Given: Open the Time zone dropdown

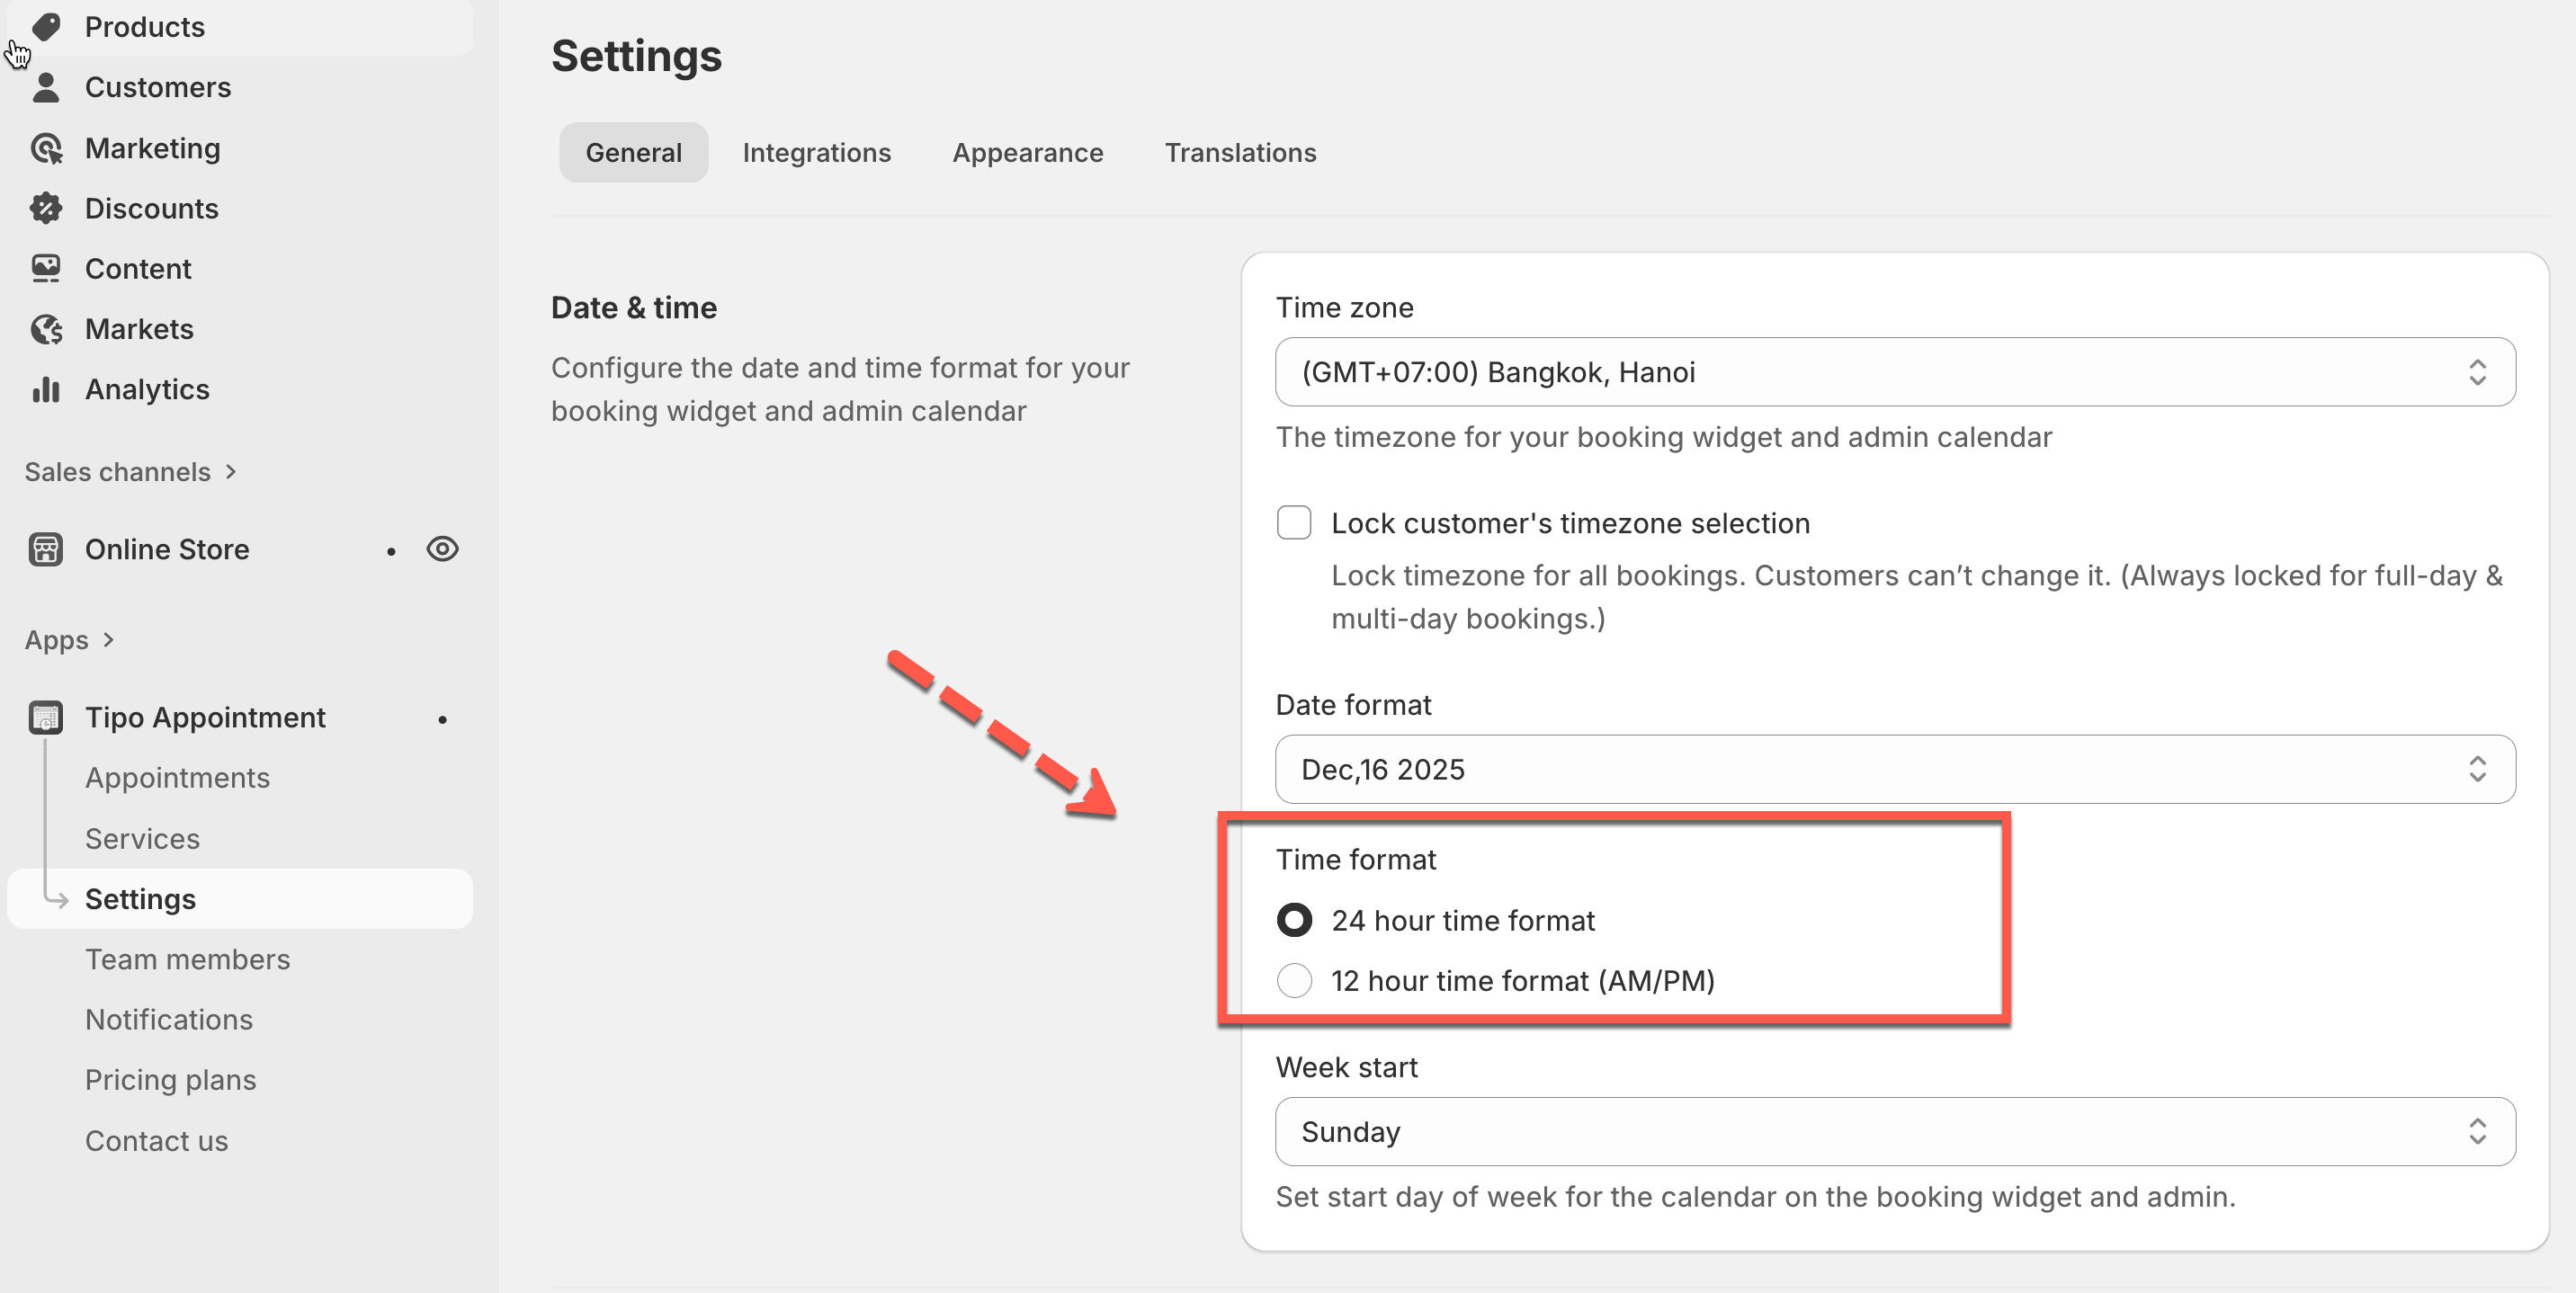Looking at the screenshot, I should point(1894,372).
